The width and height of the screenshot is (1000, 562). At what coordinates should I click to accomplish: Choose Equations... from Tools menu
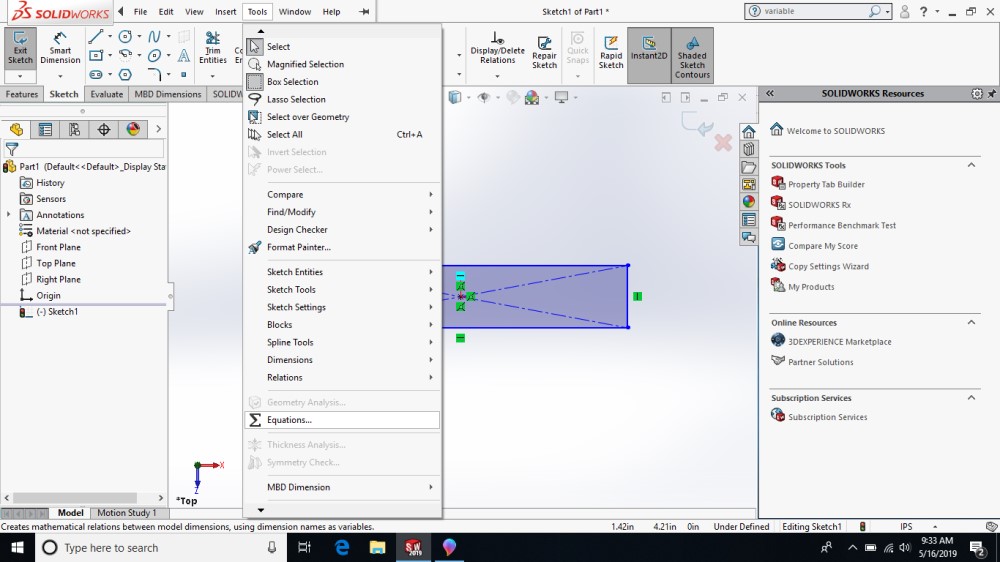point(342,420)
